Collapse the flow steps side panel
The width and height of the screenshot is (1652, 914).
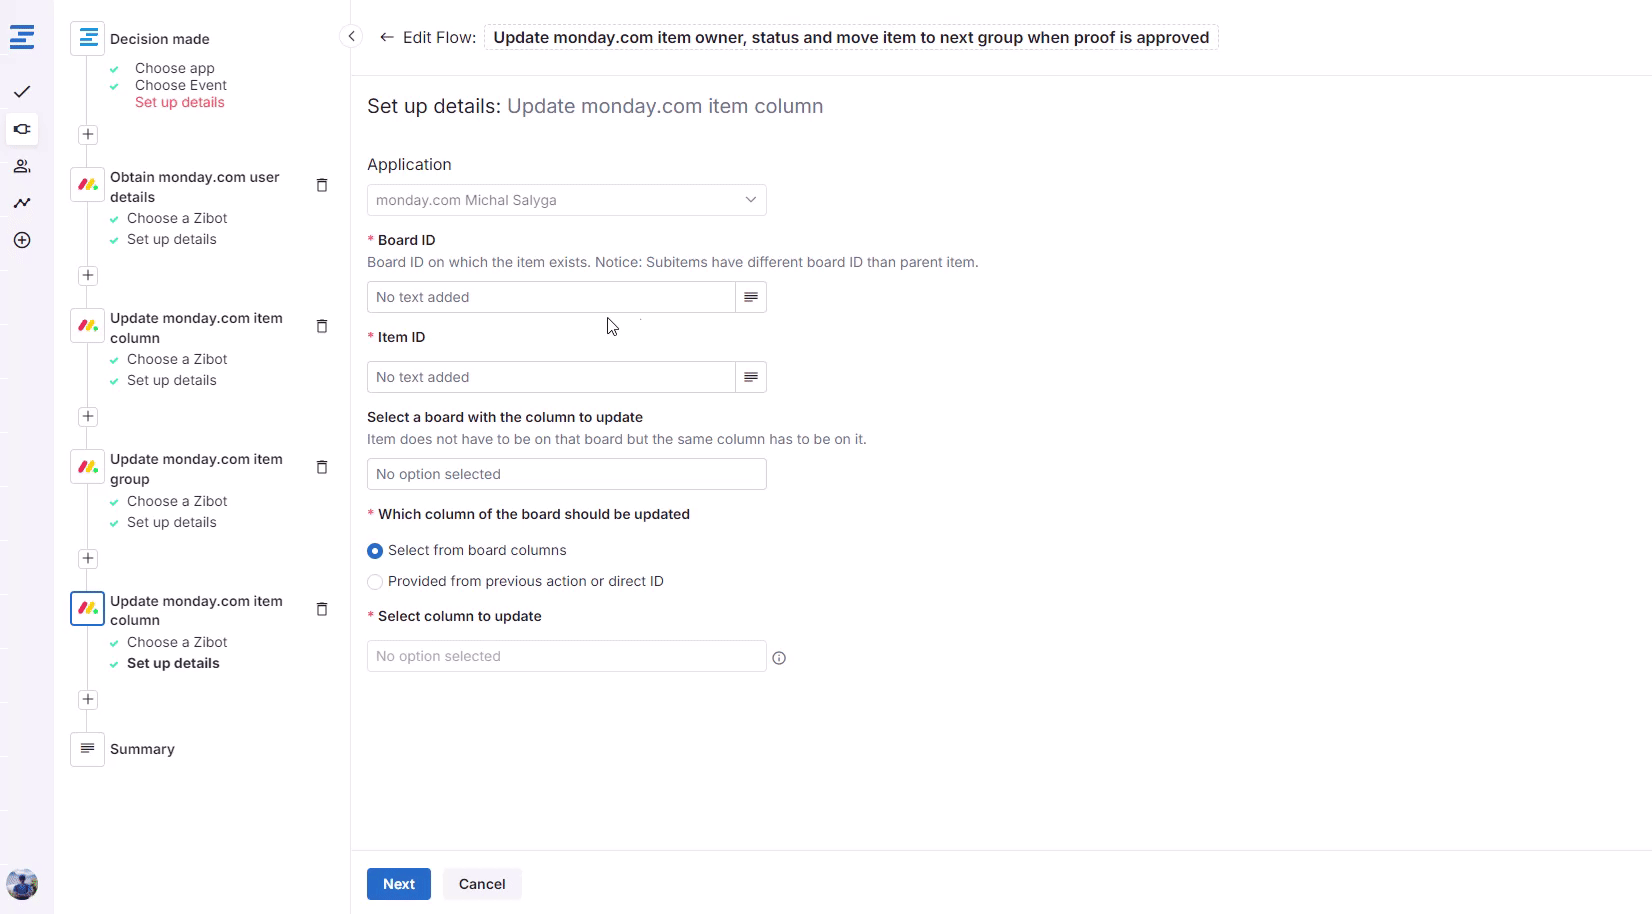(351, 37)
